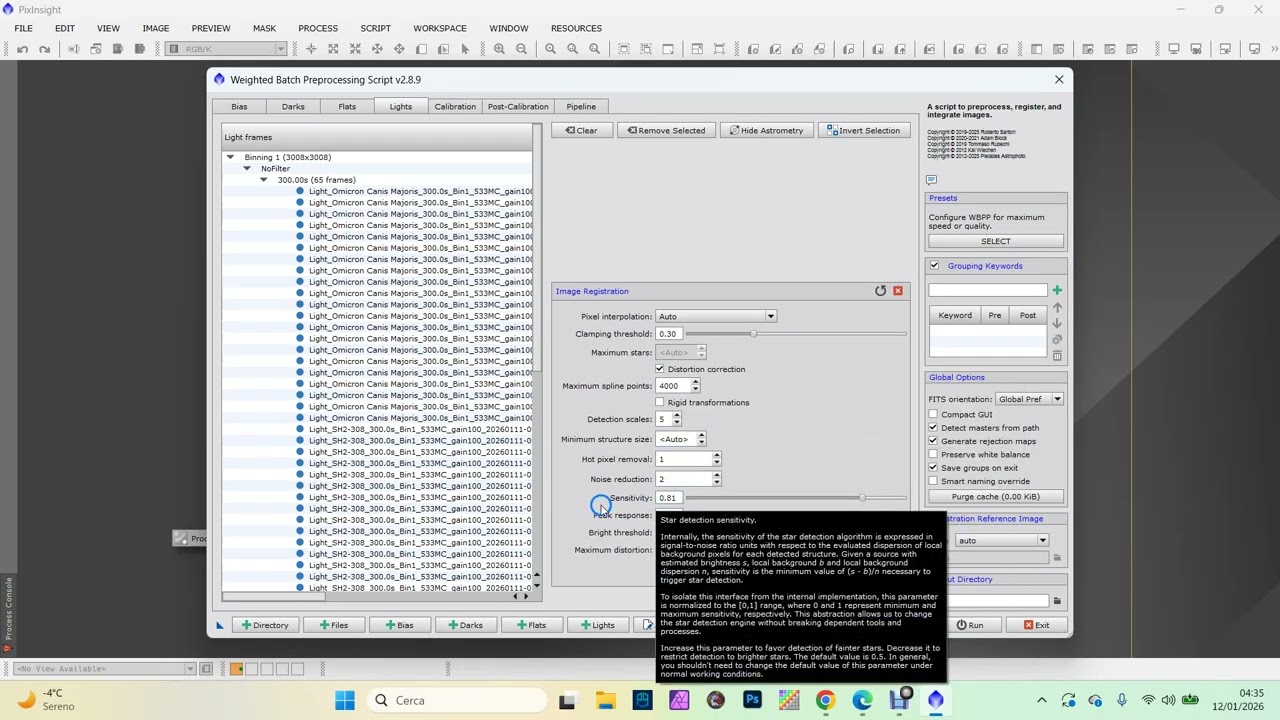Click the Zoom Out magnifier icon
This screenshot has height=720, width=1280.
521,49
